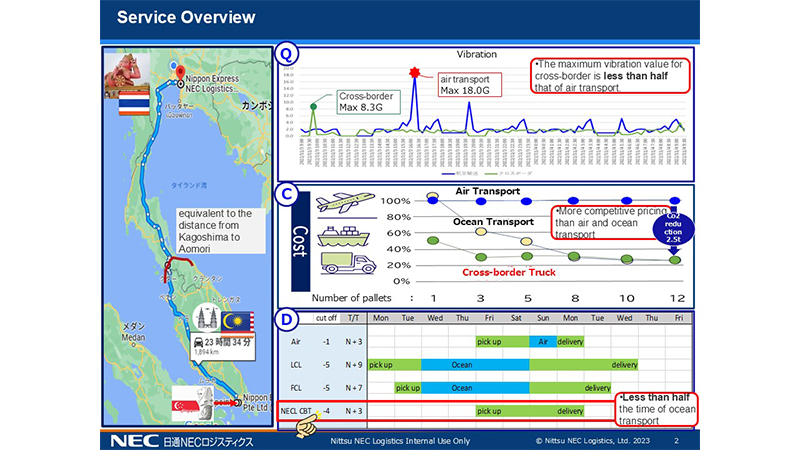This screenshot has height=450, width=800.
Task: Click the -4 cut off value for NECL CBT
Action: click(x=326, y=411)
